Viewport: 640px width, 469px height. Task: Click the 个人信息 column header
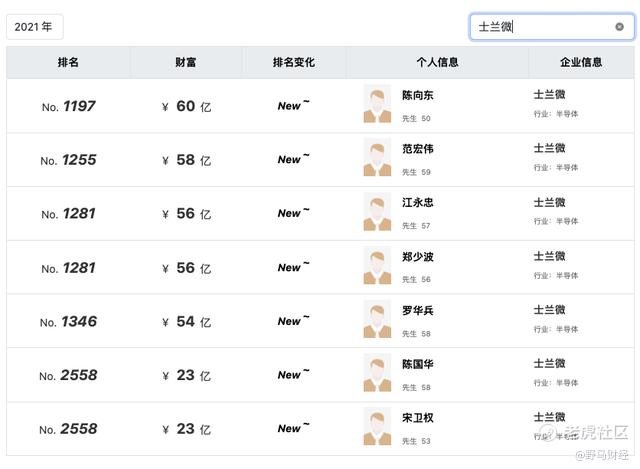(x=437, y=62)
